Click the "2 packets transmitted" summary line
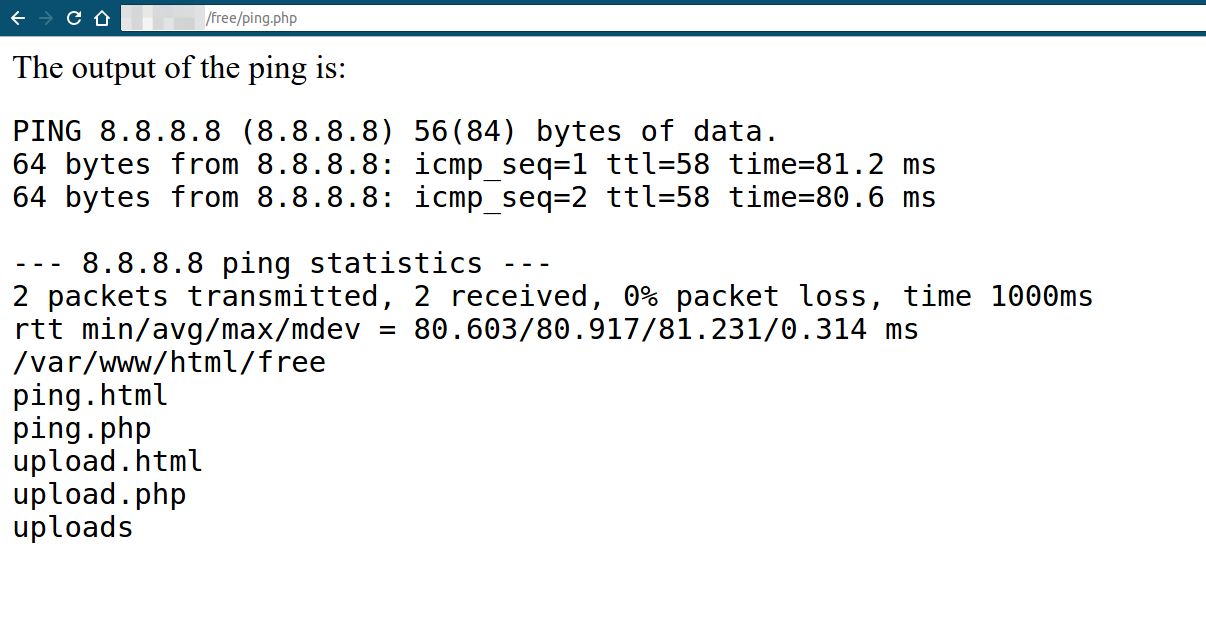Screen dimensions: 1206x620 click(553, 296)
